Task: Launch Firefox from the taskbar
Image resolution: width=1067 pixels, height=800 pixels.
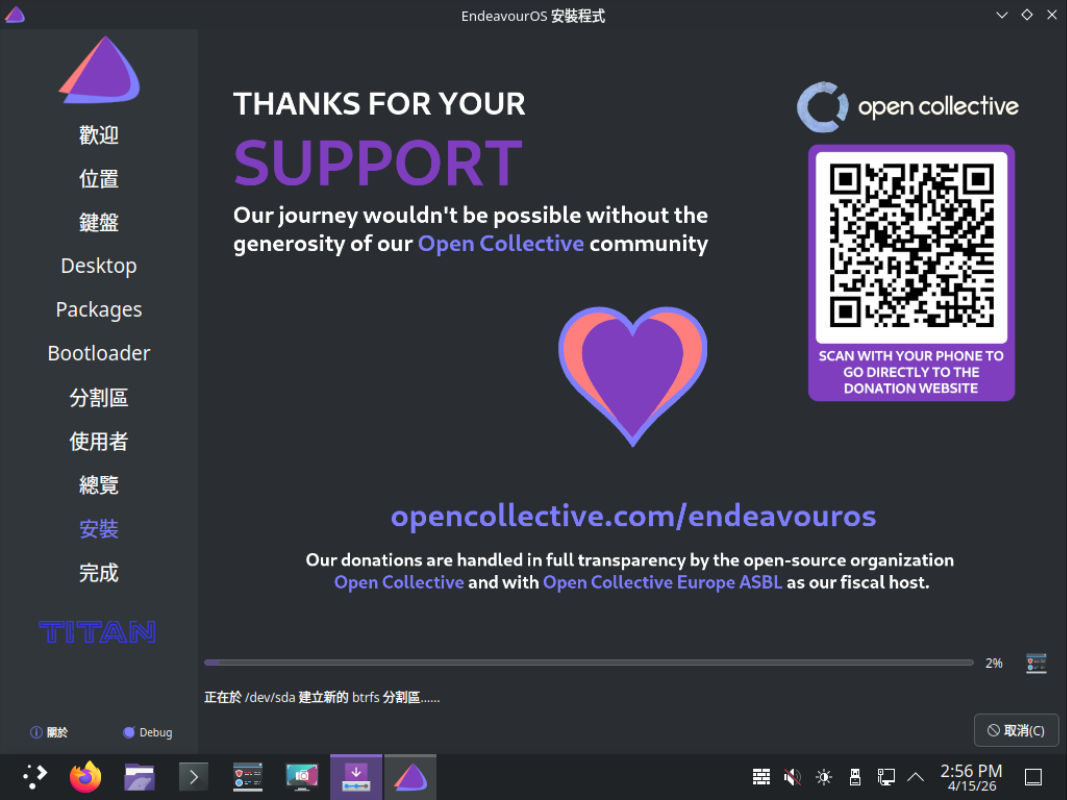Action: point(86,776)
